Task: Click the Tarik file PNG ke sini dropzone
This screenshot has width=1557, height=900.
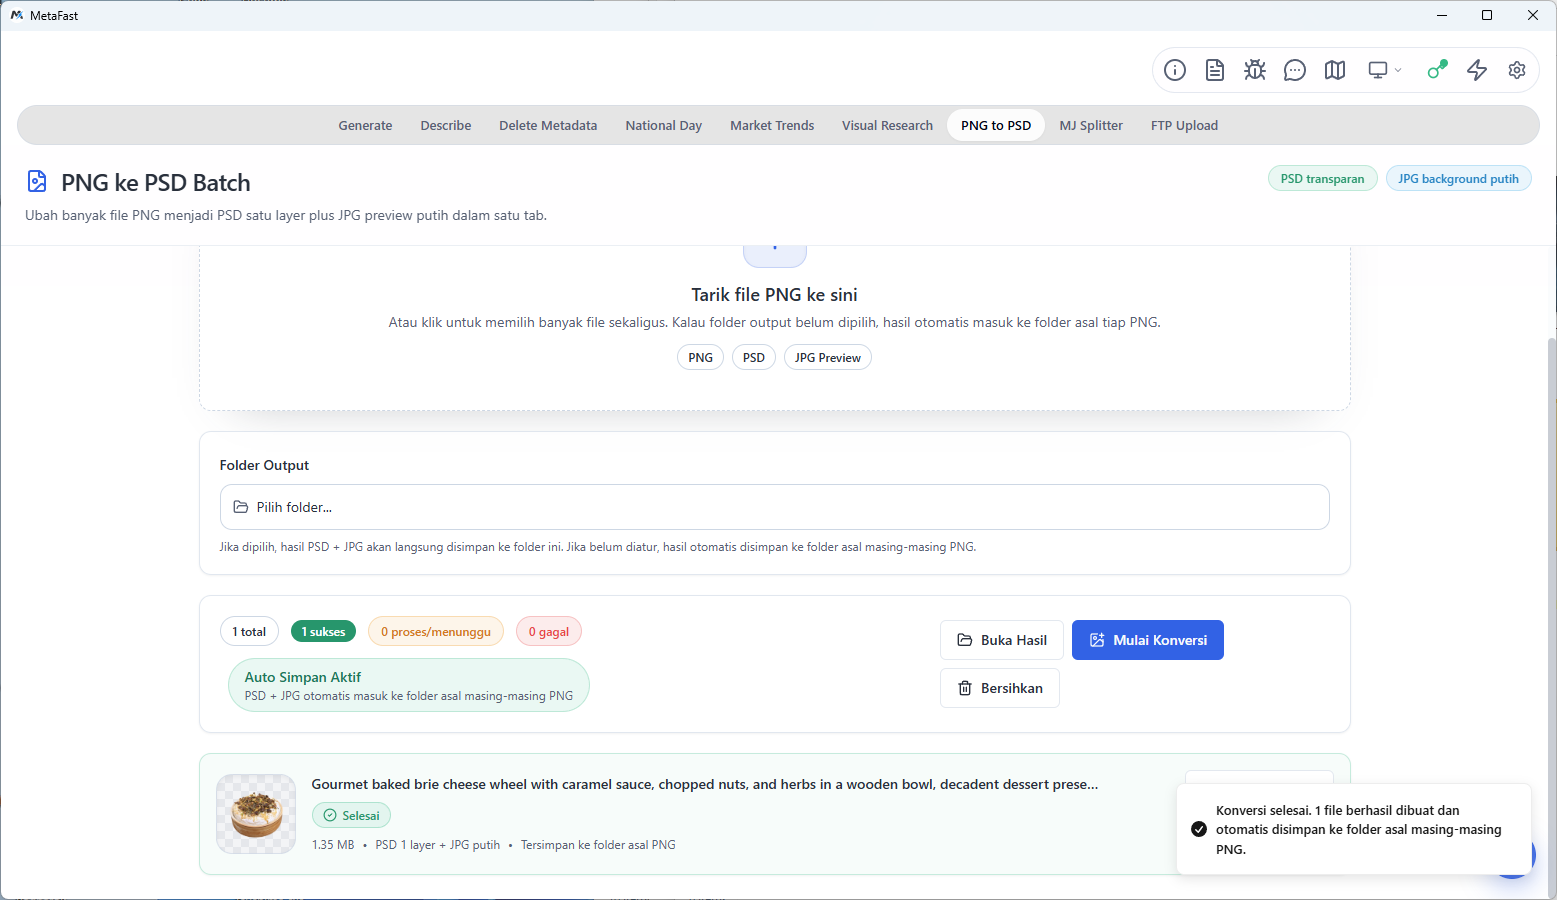Action: pyautogui.click(x=775, y=327)
